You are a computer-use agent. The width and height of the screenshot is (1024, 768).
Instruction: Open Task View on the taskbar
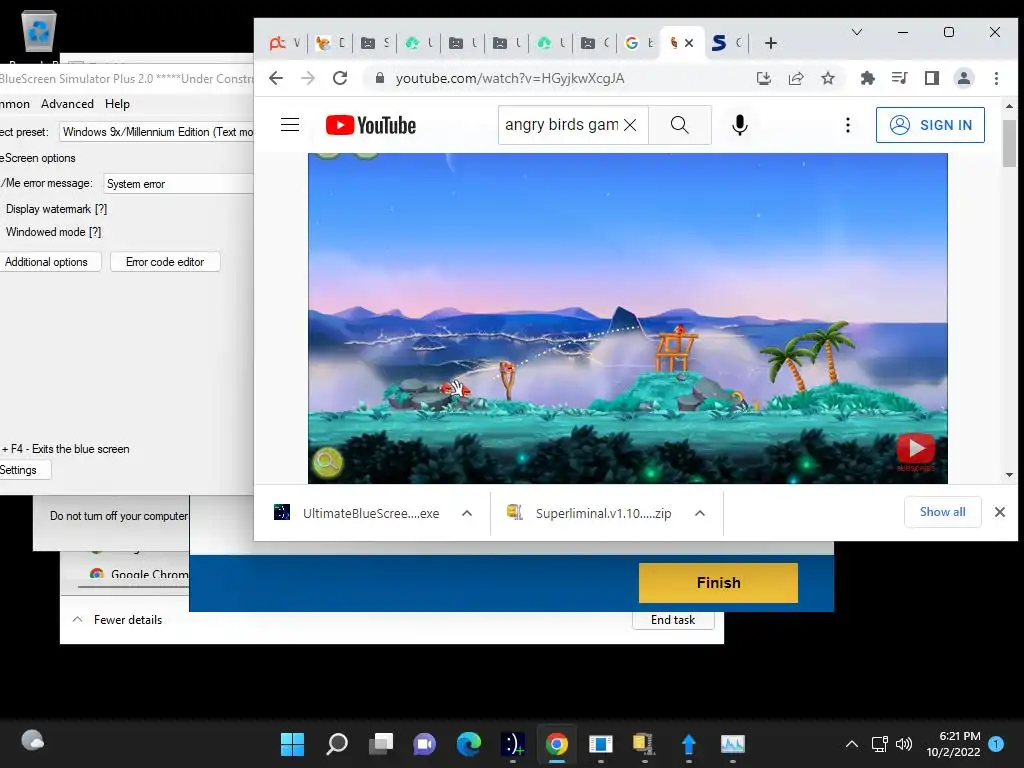[x=381, y=744]
